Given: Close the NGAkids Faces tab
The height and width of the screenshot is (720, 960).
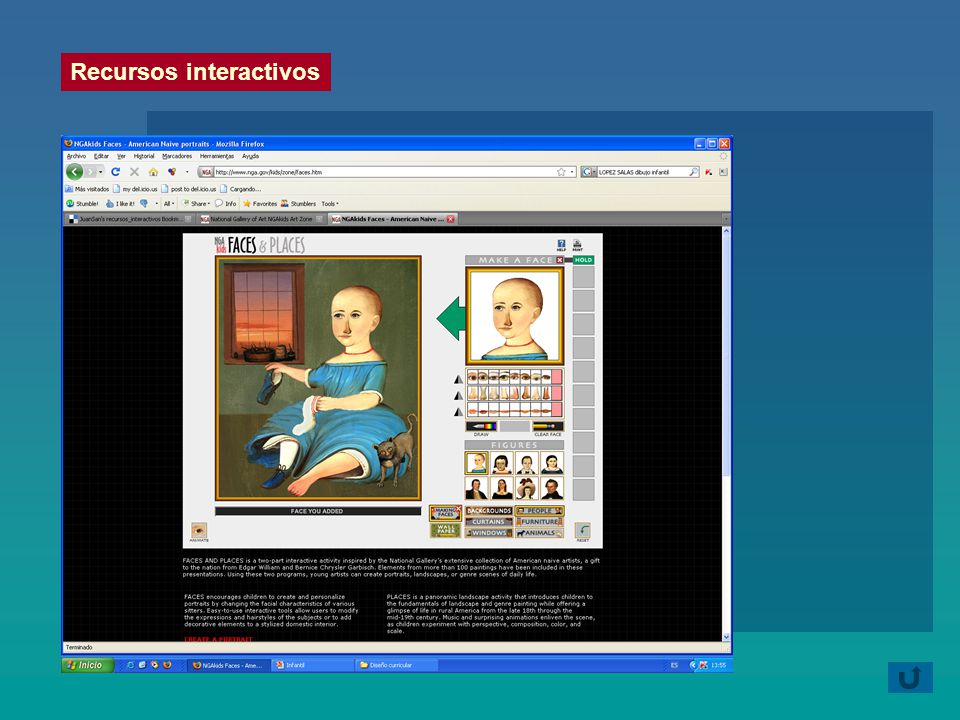Looking at the screenshot, I should (451, 219).
